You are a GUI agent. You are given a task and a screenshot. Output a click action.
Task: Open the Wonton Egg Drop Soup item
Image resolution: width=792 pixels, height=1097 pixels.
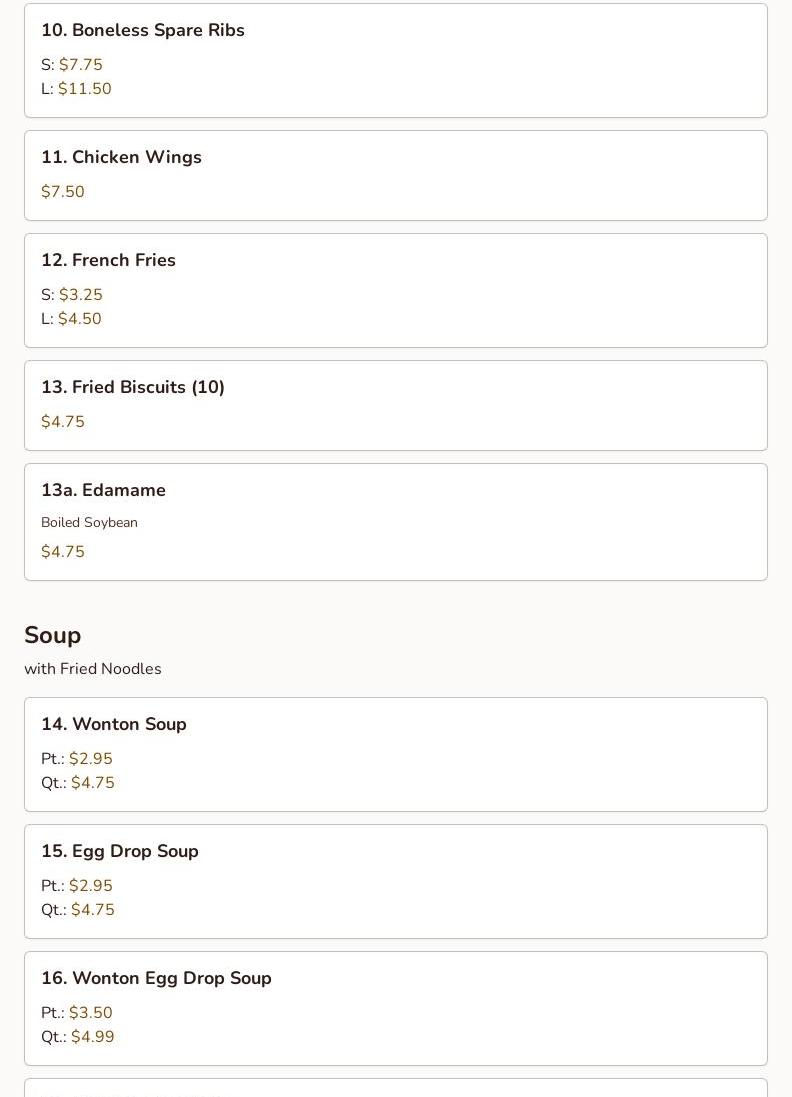point(395,1008)
